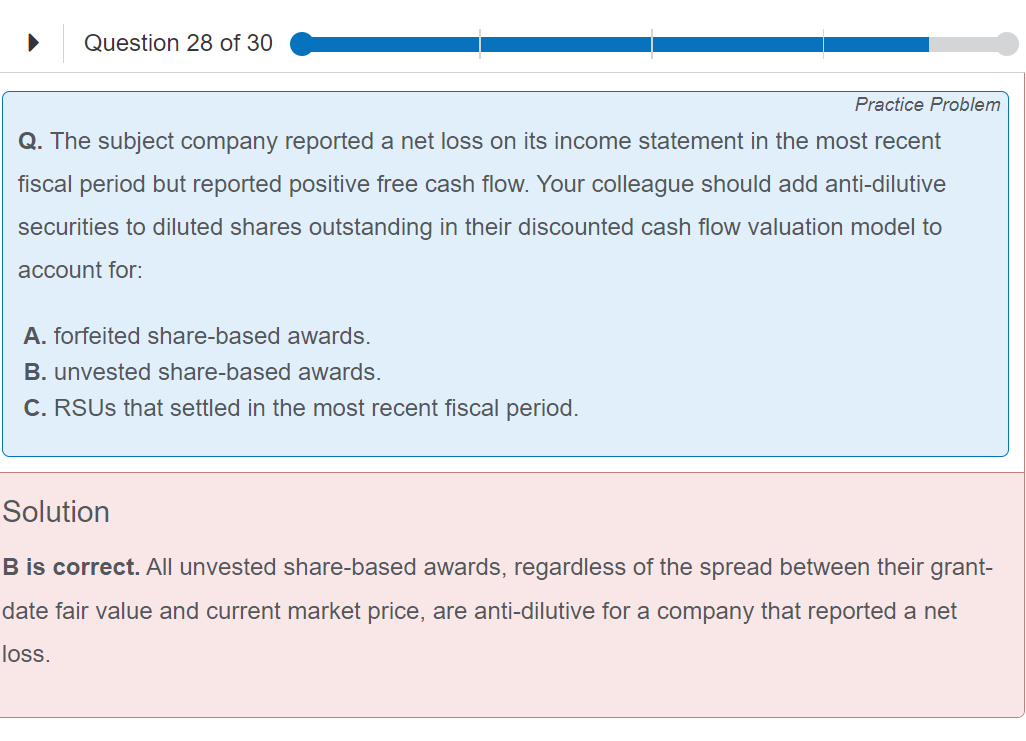Screen dimensions: 1026x741
Task: Click the bold "B is correct." text
Action: (71, 568)
